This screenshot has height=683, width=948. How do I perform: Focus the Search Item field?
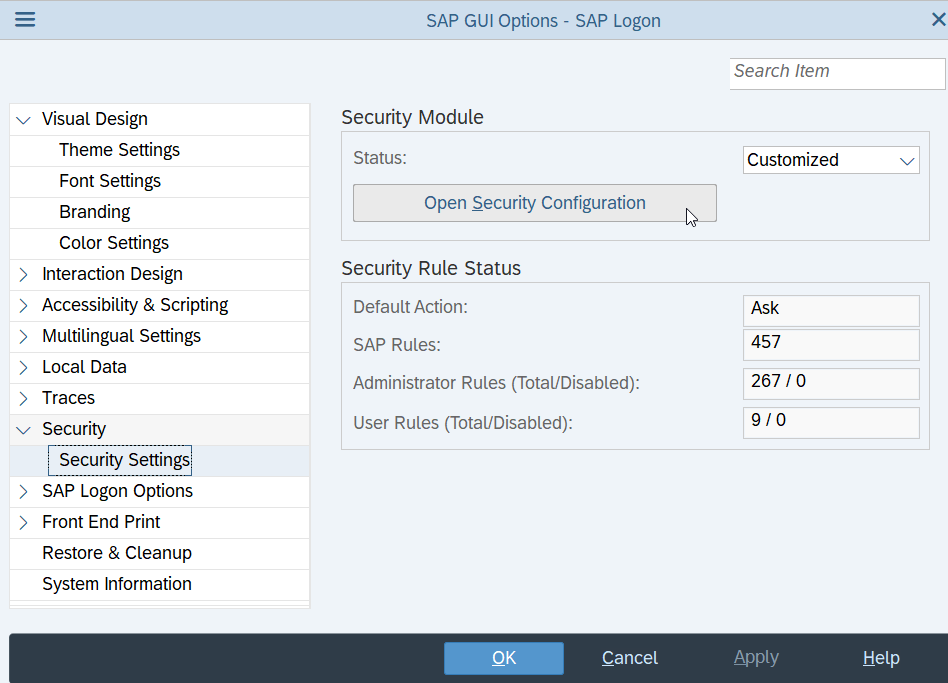[x=836, y=72]
